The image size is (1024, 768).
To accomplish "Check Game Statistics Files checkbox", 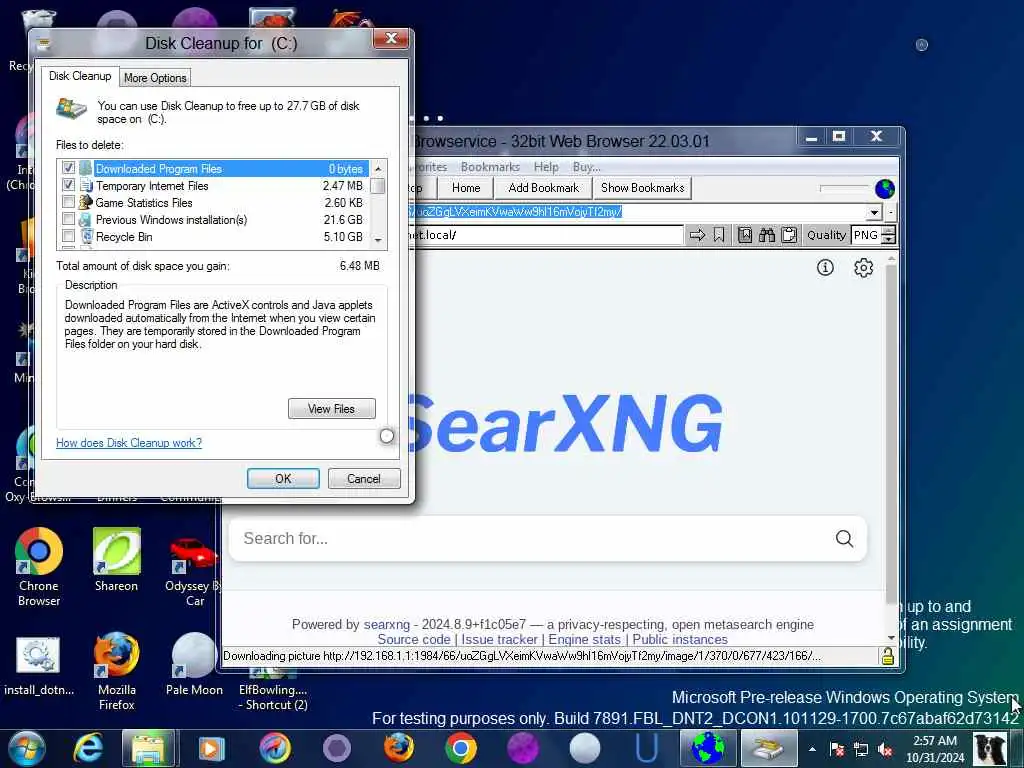I will 68,202.
